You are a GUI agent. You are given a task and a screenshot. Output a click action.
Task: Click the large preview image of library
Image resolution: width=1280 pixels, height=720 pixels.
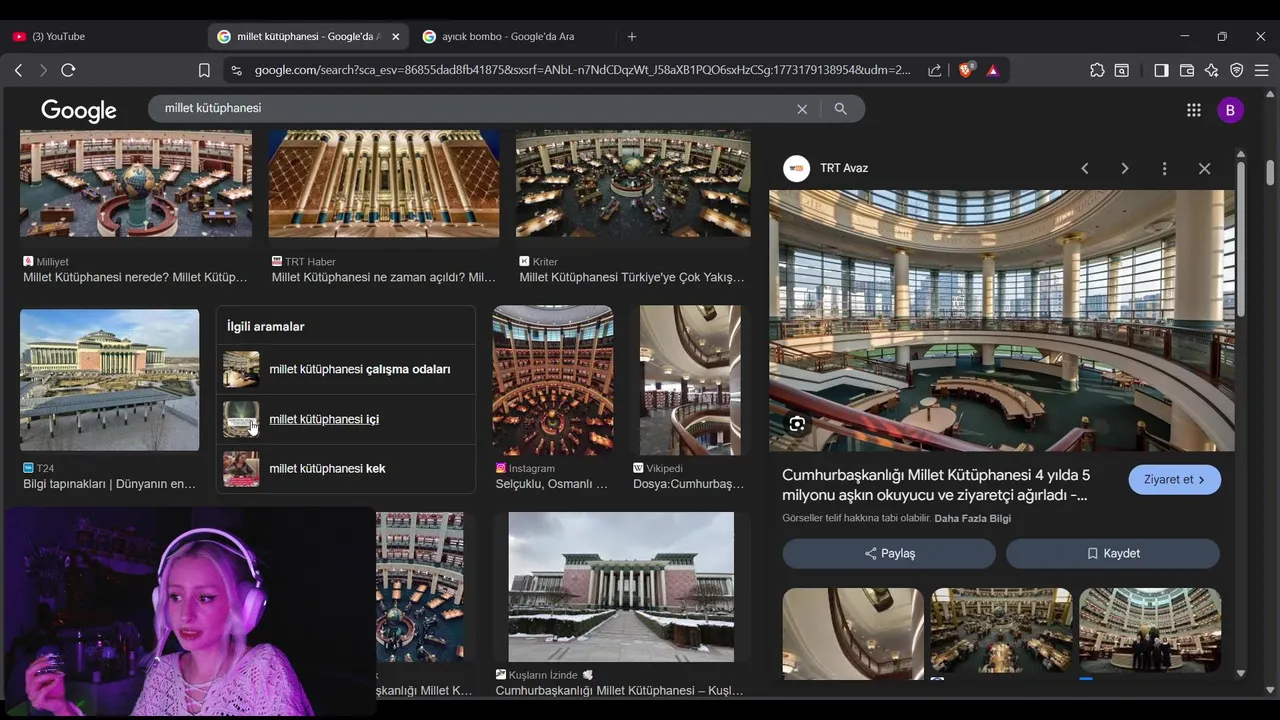coord(1002,321)
